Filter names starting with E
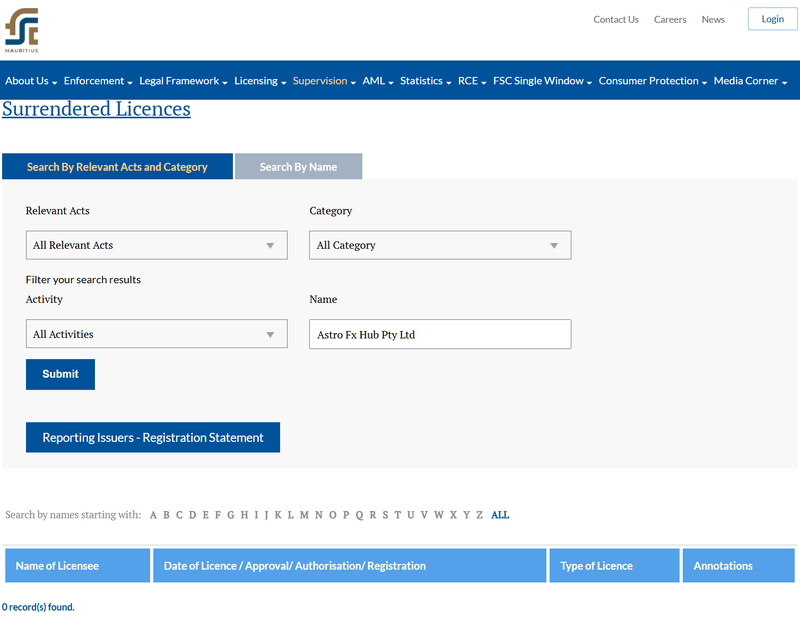This screenshot has width=800, height=618. (206, 515)
